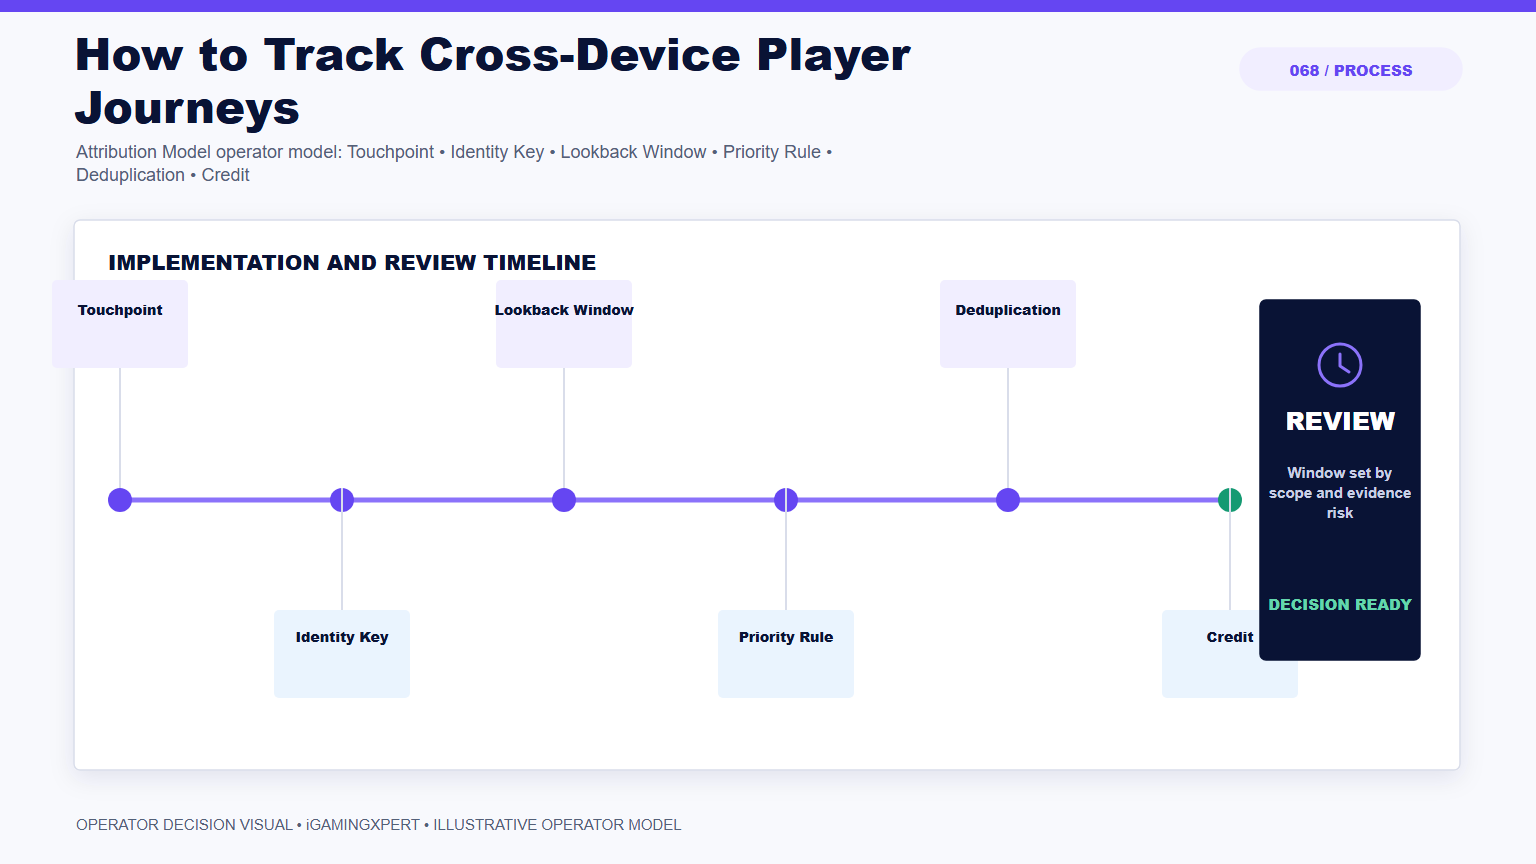Select the Priority Rule timeline dot
Screen dimensions: 1536x864
[x=786, y=500]
